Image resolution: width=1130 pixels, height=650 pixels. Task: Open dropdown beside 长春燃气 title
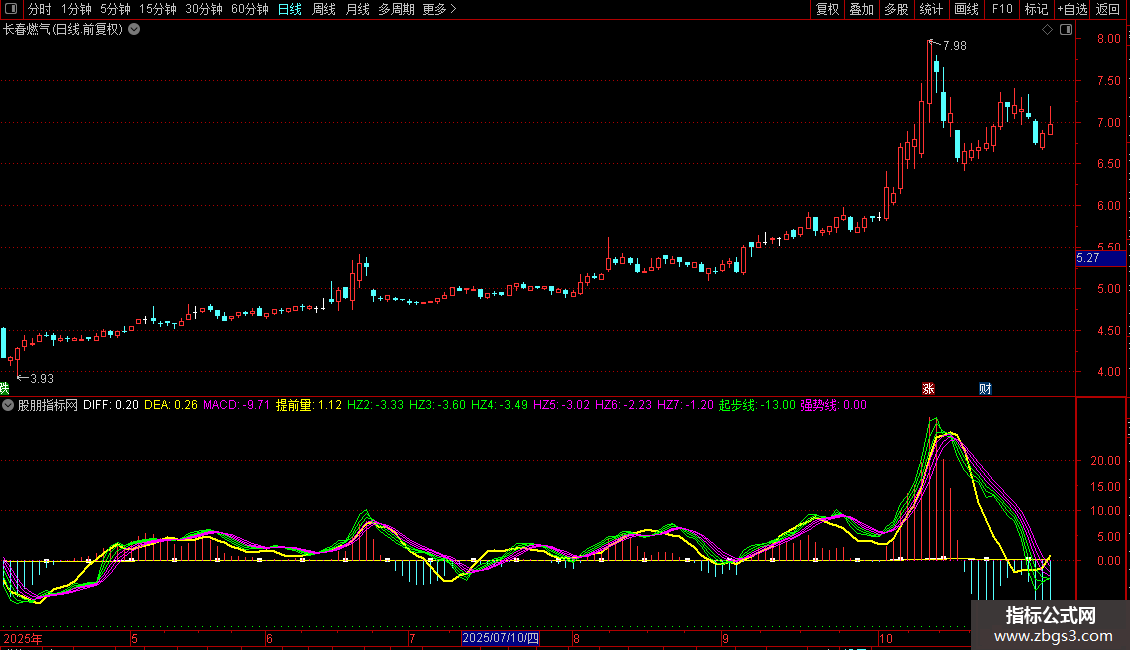134,30
